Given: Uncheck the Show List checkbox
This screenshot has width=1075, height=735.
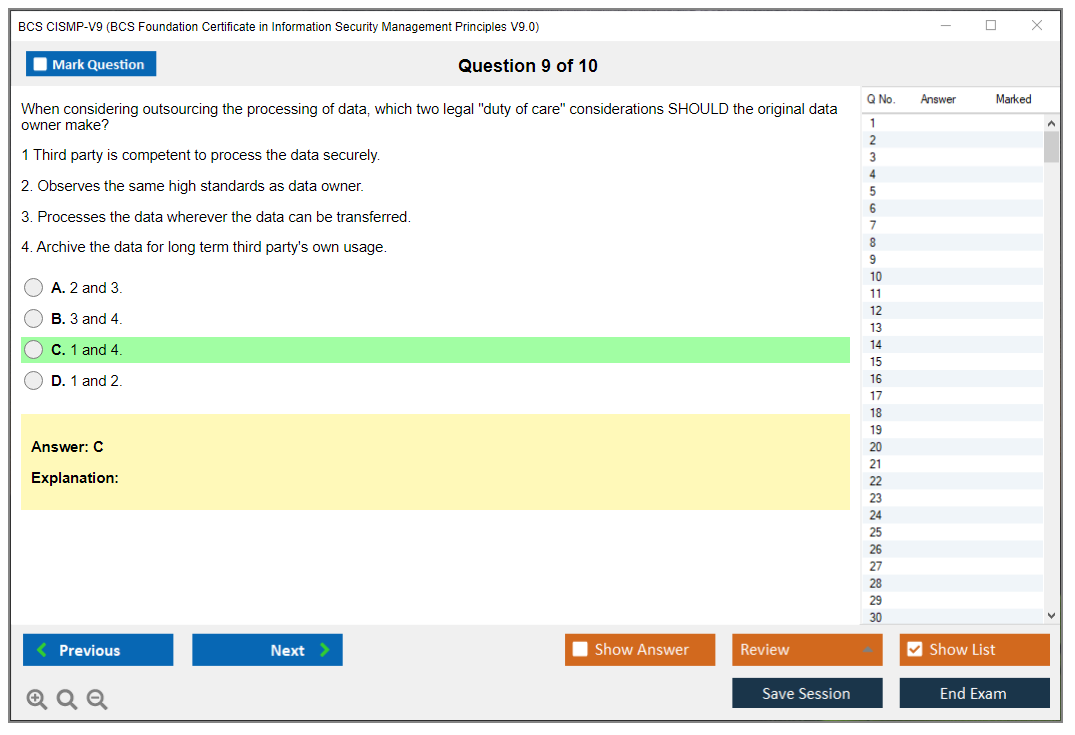Looking at the screenshot, I should click(x=914, y=650).
